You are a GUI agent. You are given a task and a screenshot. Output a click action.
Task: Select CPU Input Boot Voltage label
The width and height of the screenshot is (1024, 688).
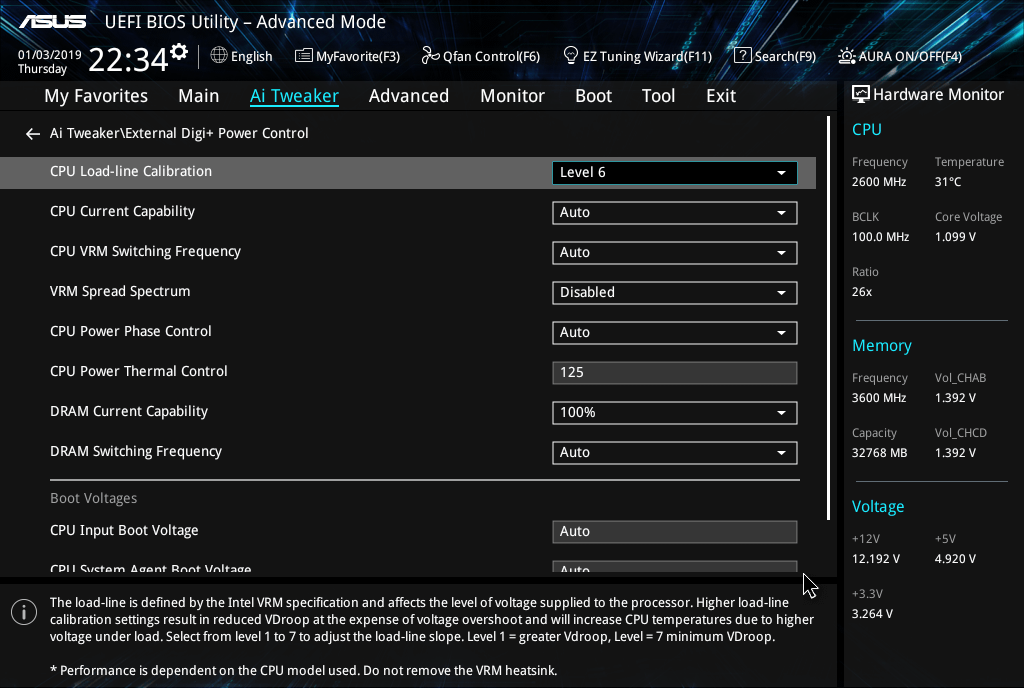pos(124,530)
